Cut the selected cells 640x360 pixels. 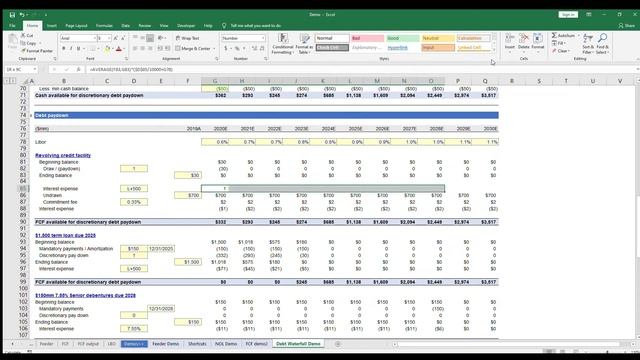pos(27,36)
